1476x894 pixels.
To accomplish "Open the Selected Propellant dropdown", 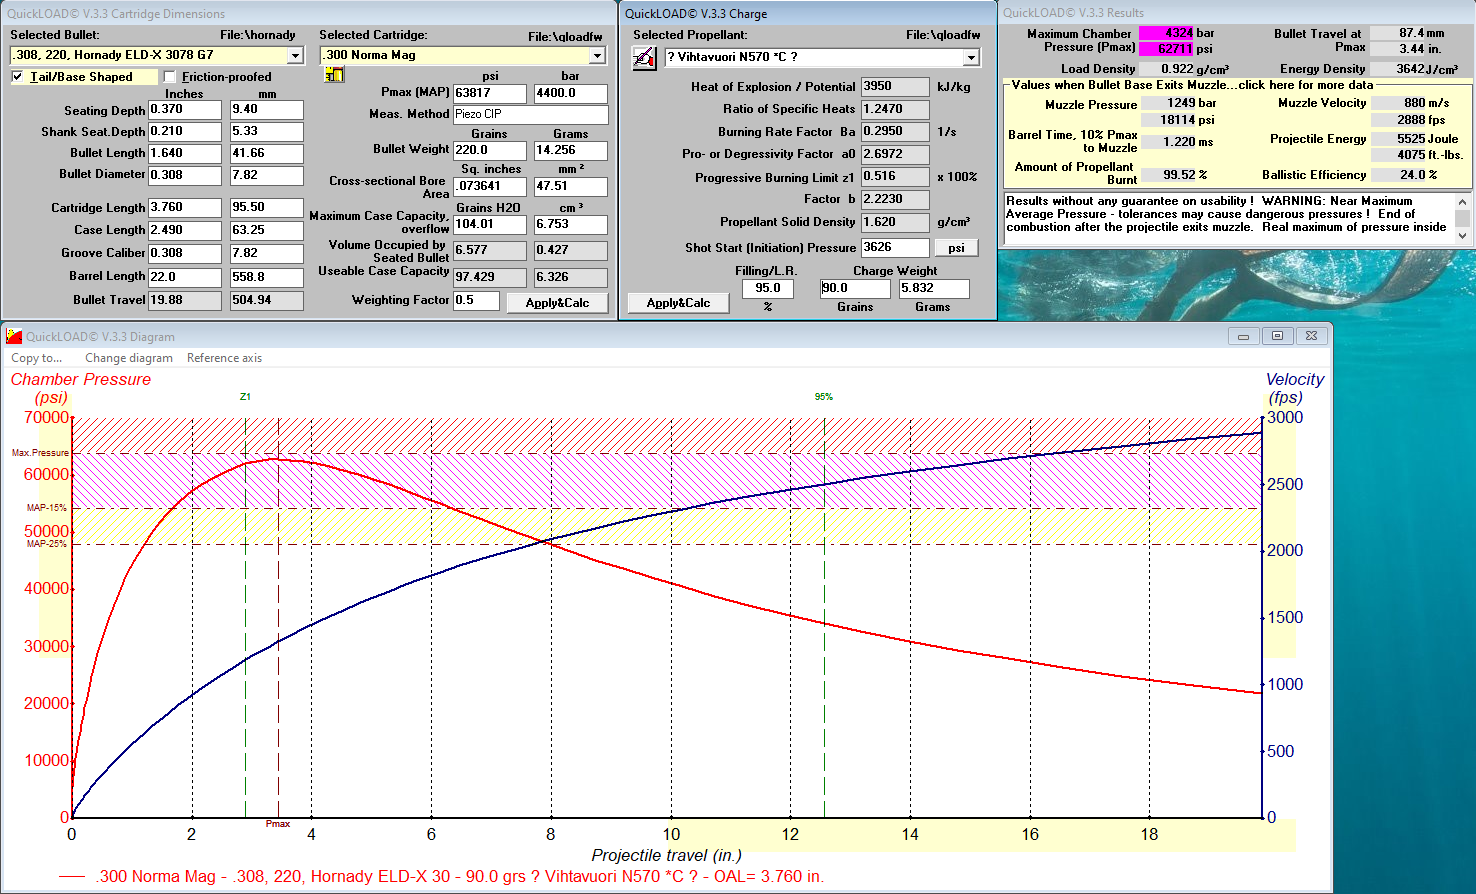I will click(x=970, y=58).
